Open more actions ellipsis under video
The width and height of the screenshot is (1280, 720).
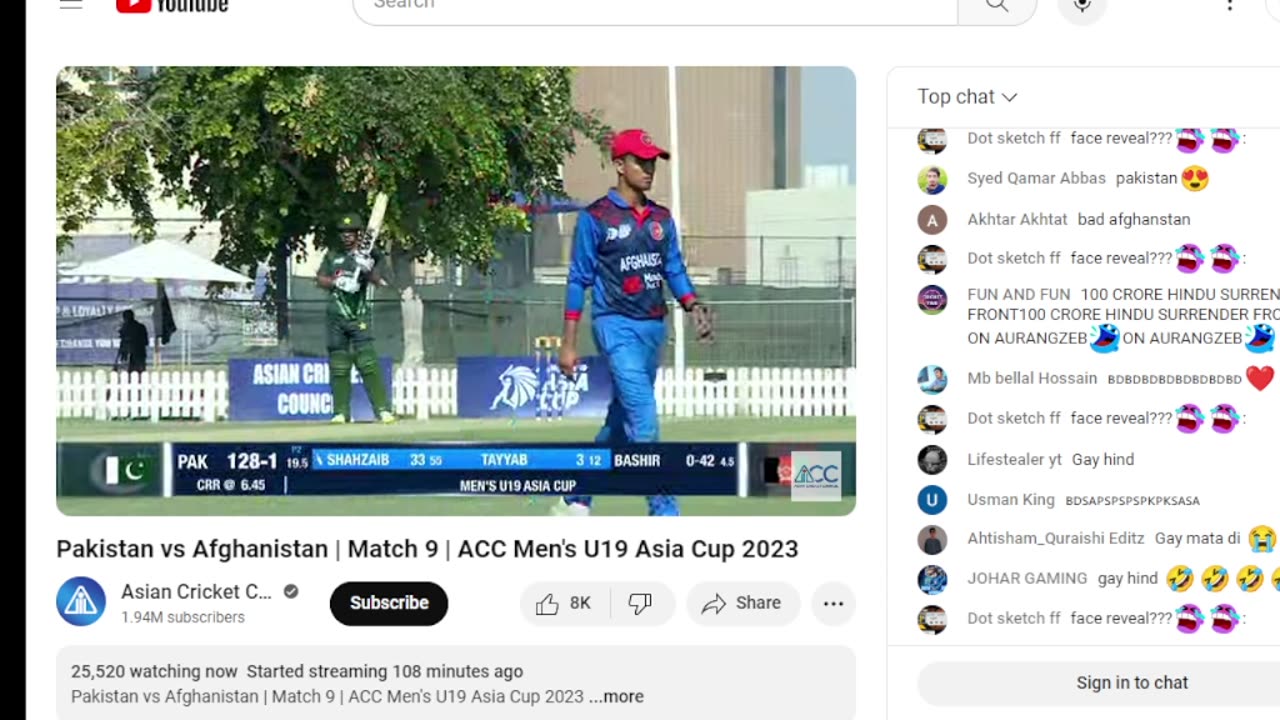pyautogui.click(x=833, y=604)
